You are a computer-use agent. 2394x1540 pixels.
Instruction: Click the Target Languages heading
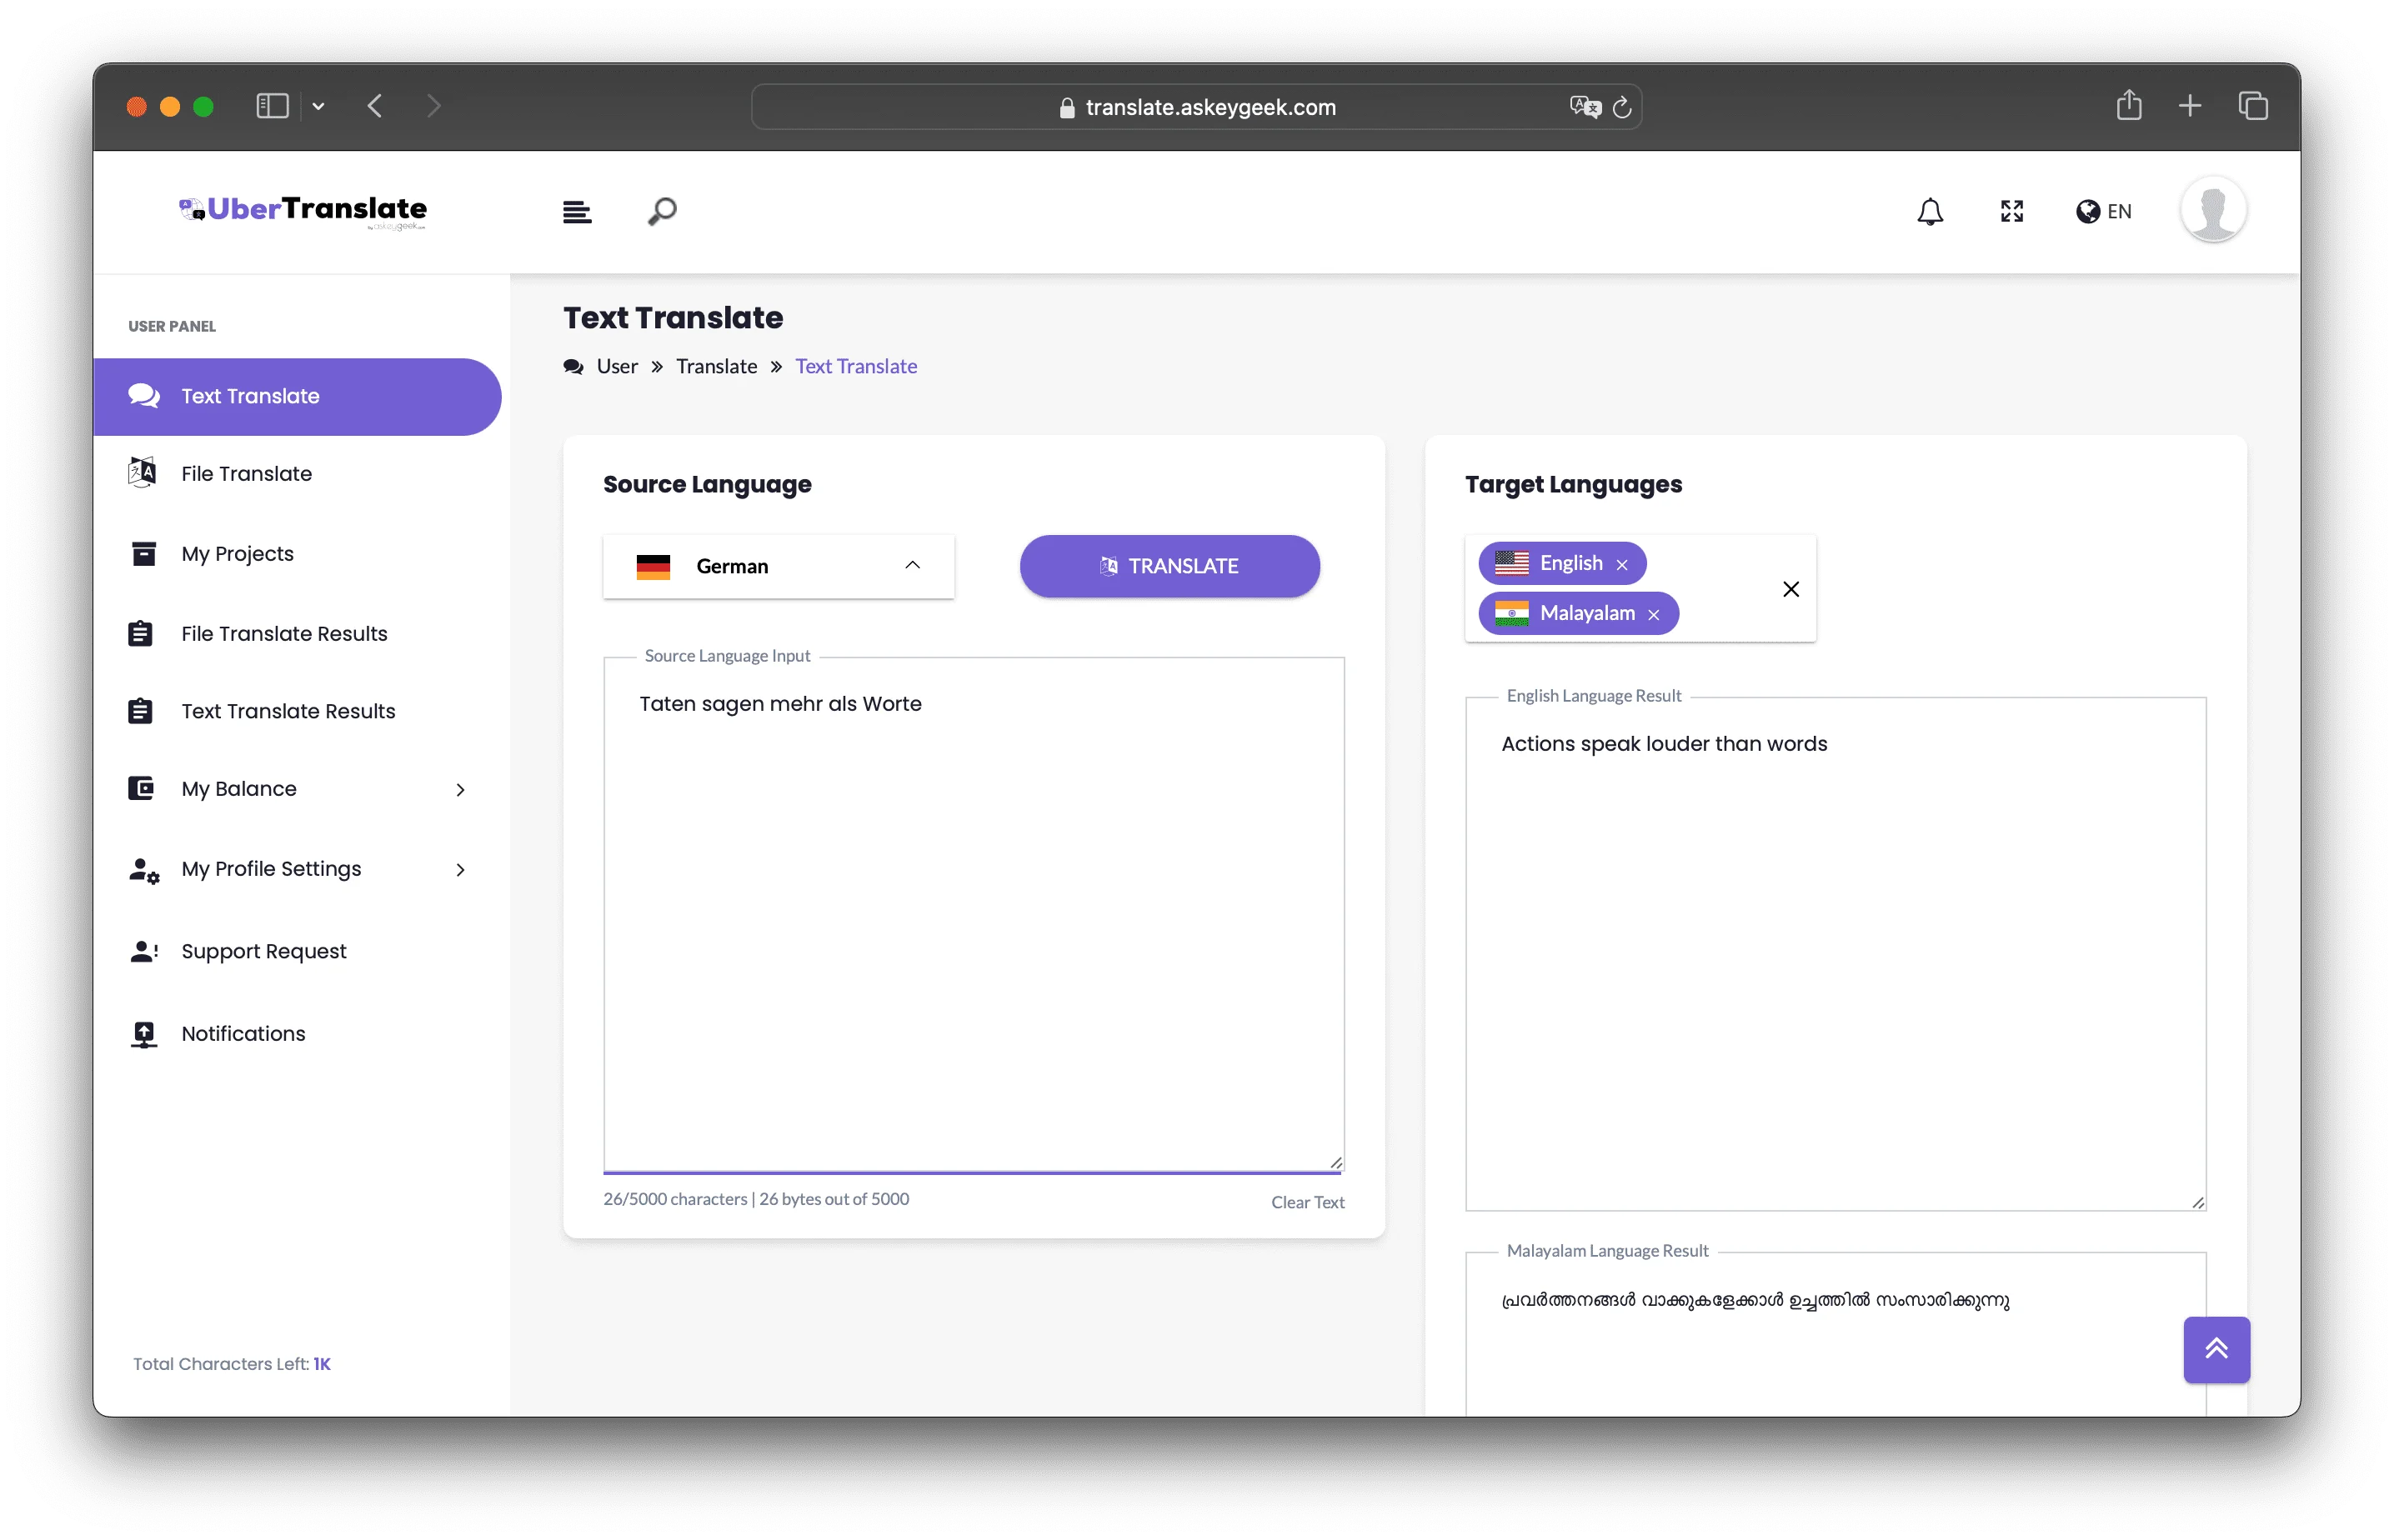coord(1573,484)
